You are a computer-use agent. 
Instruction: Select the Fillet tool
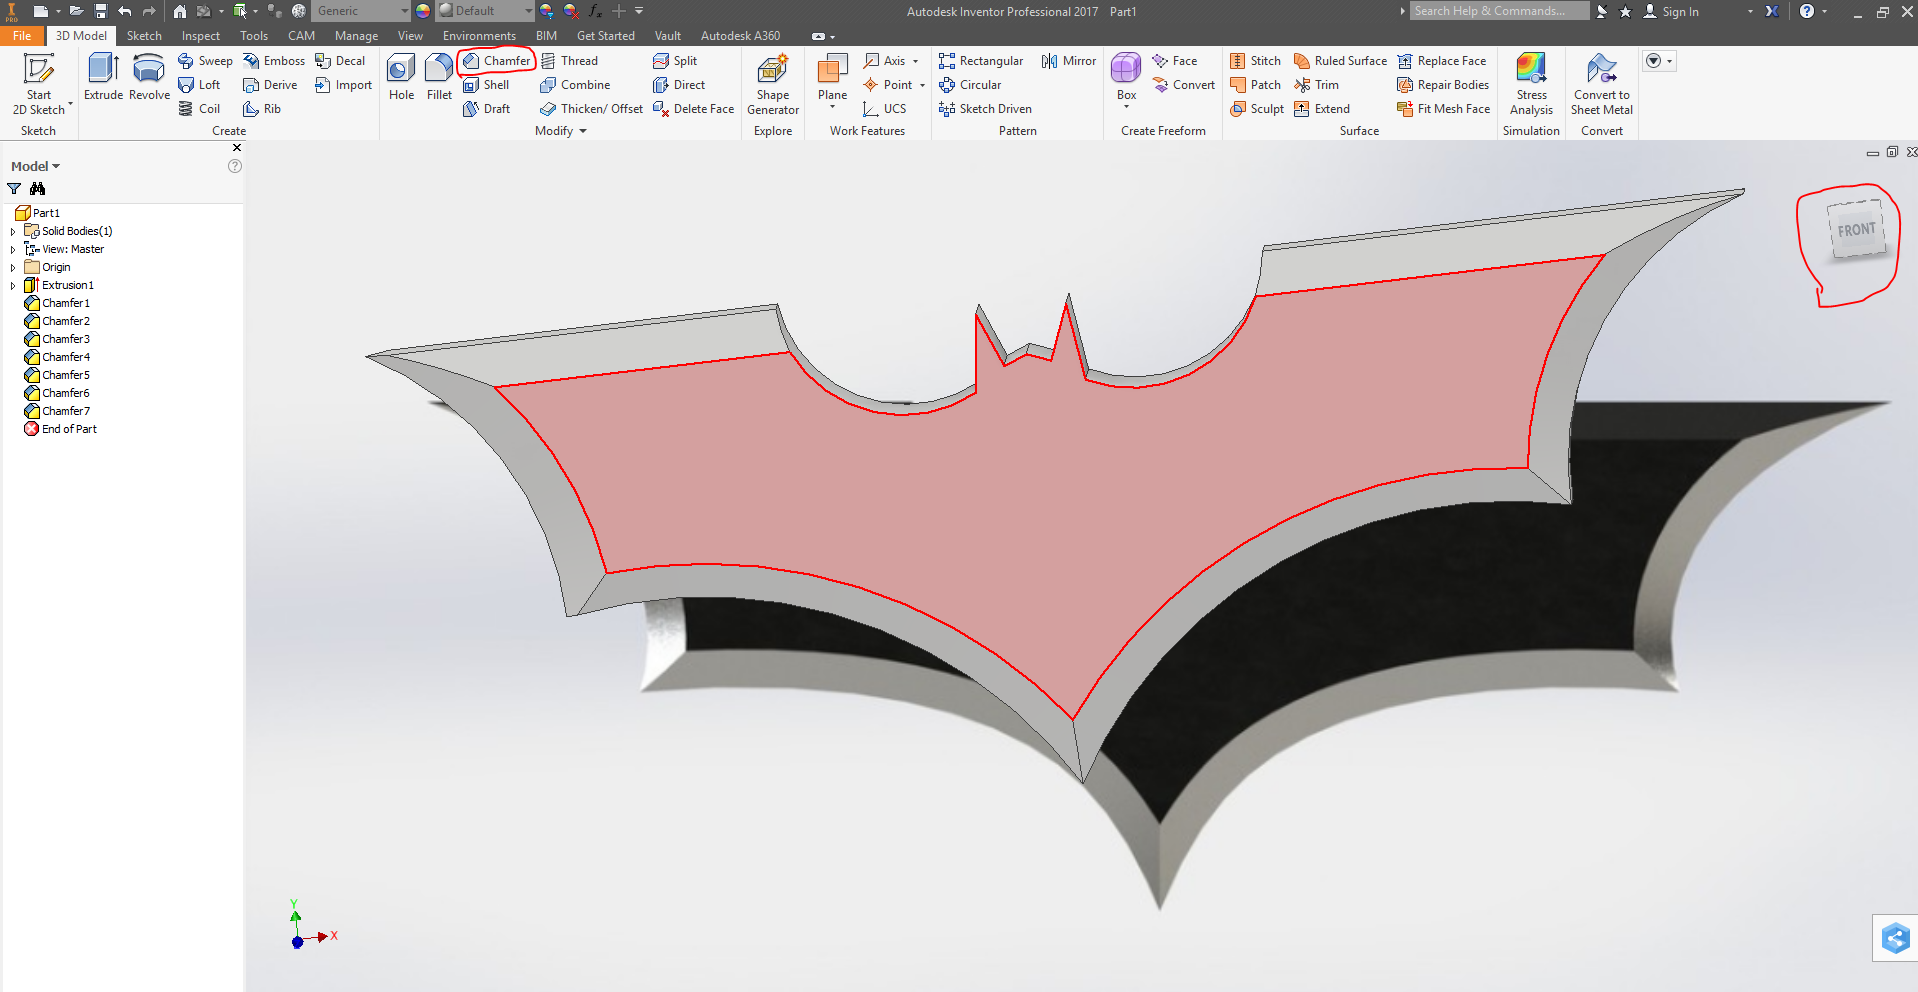point(439,77)
